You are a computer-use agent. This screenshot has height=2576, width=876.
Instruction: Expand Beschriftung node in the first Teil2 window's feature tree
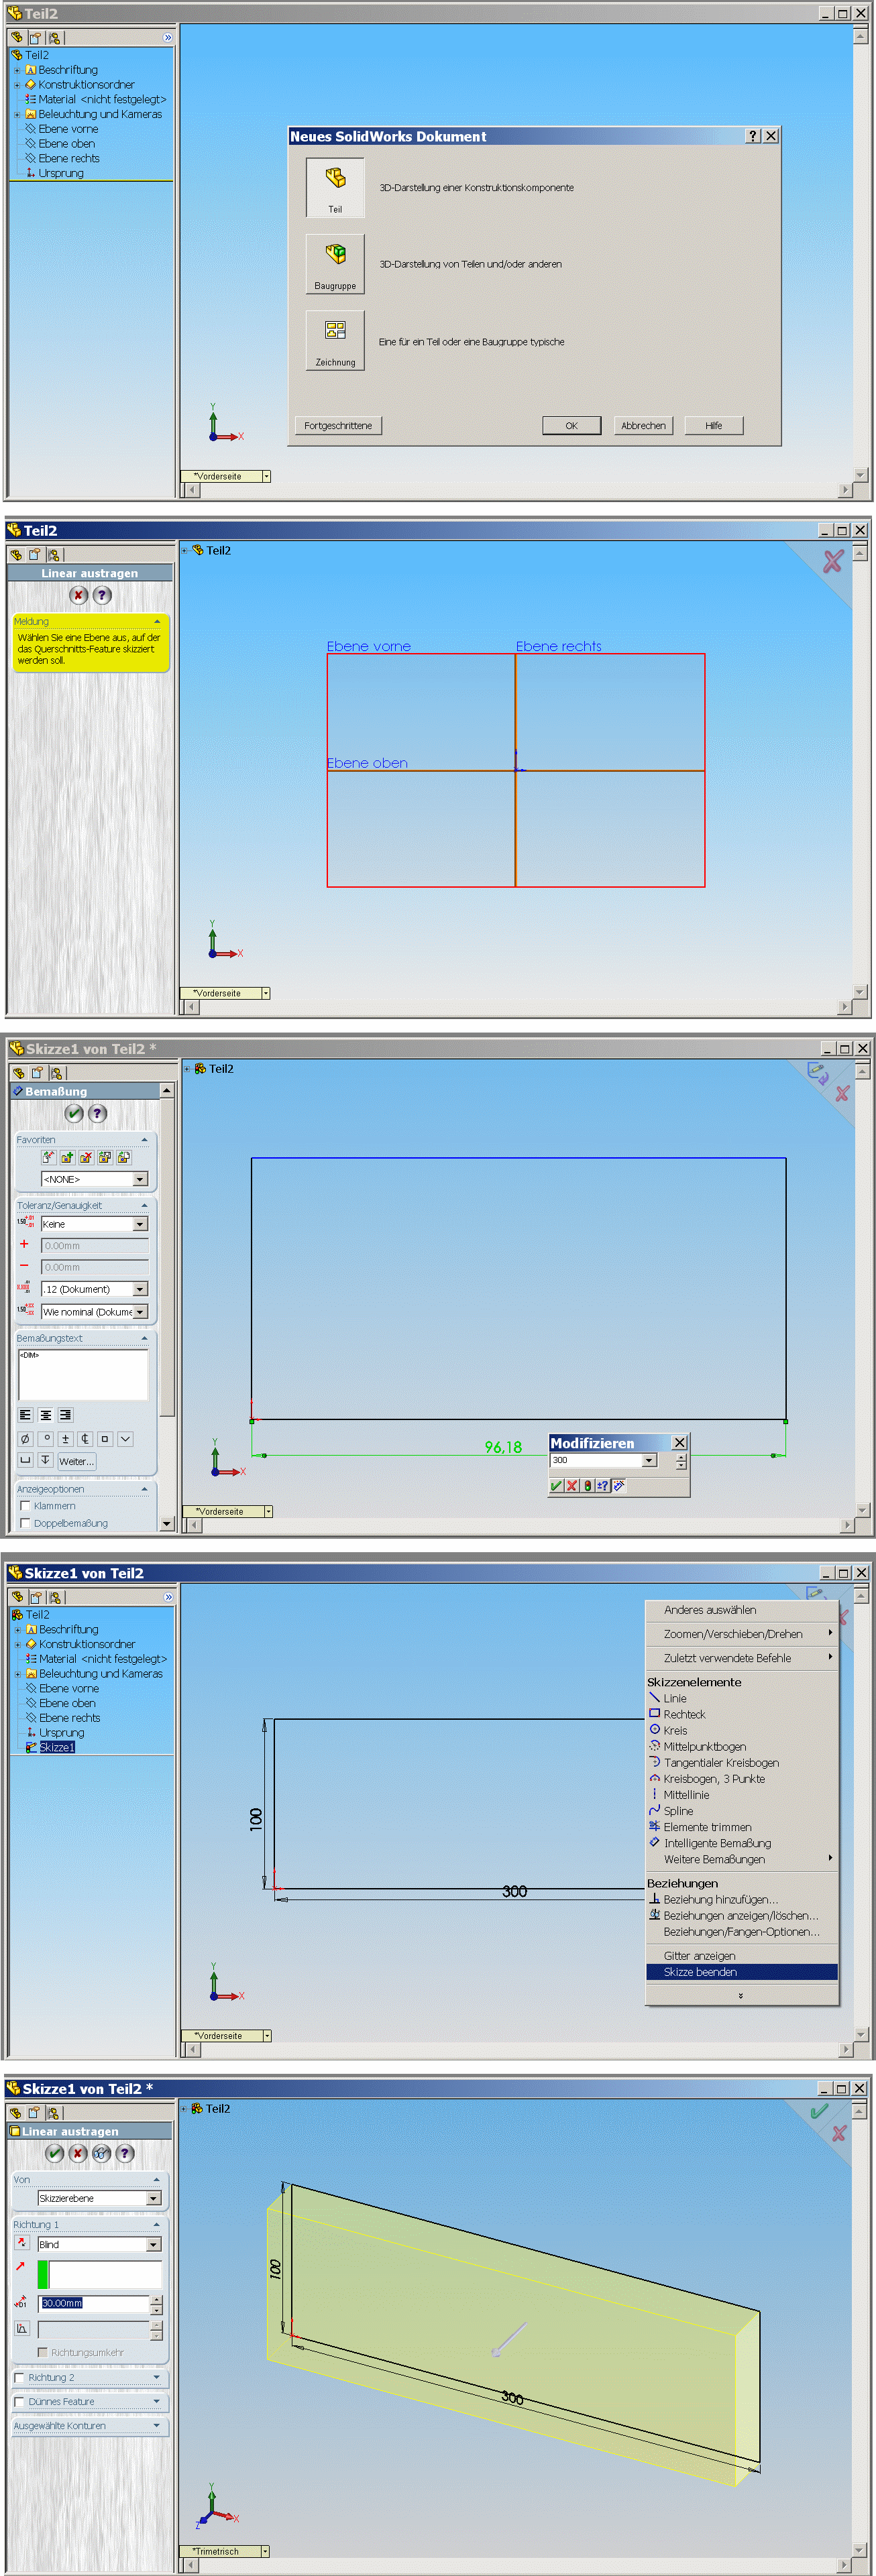[x=17, y=70]
